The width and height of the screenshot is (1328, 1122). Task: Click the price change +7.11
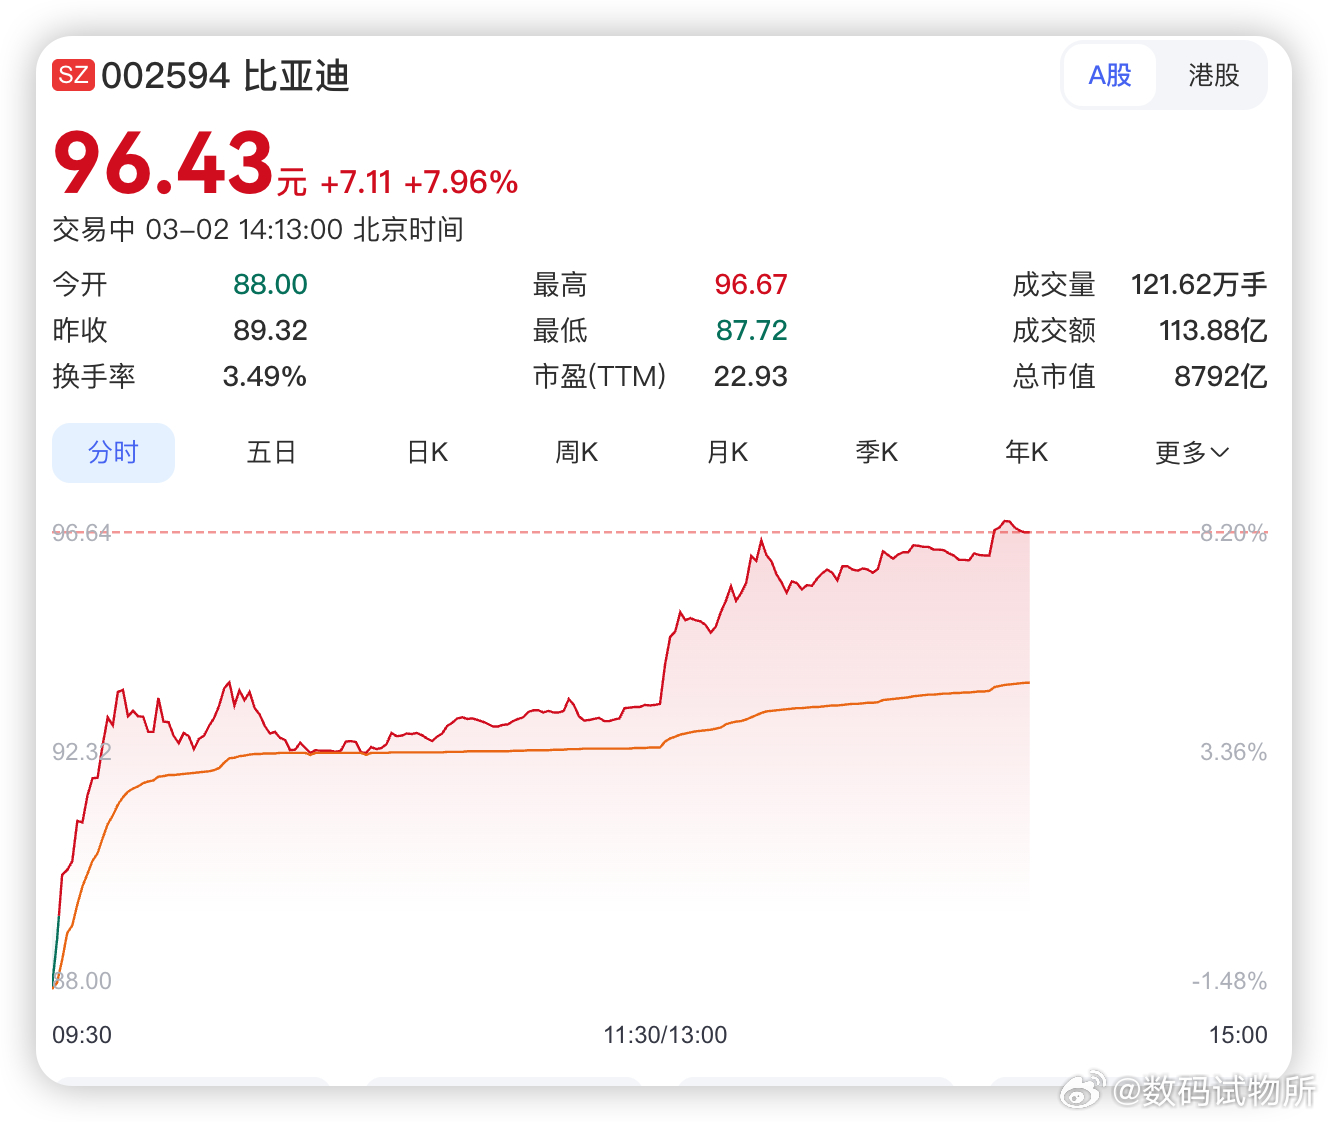coord(356,182)
